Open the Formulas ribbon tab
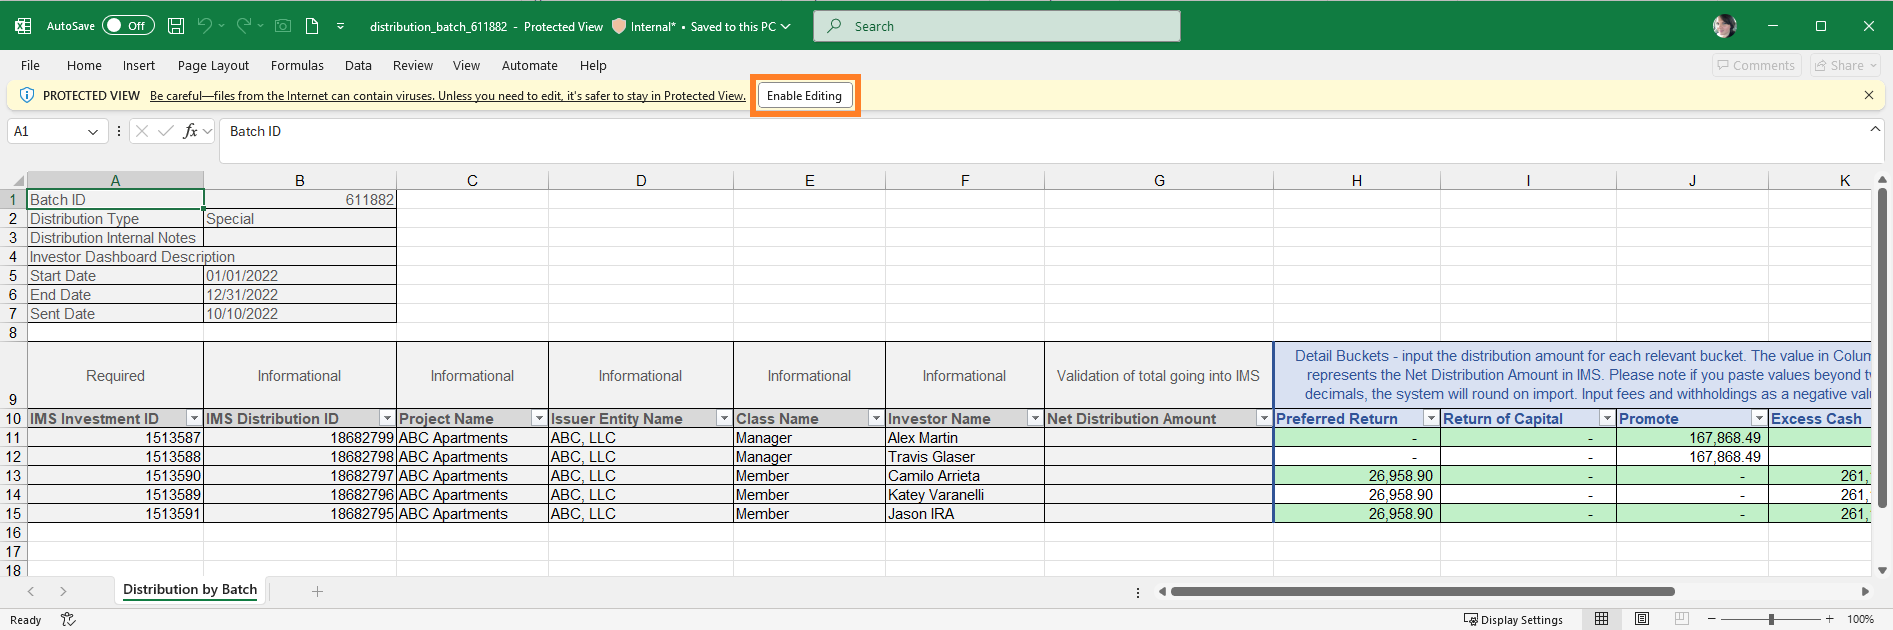 297,65
